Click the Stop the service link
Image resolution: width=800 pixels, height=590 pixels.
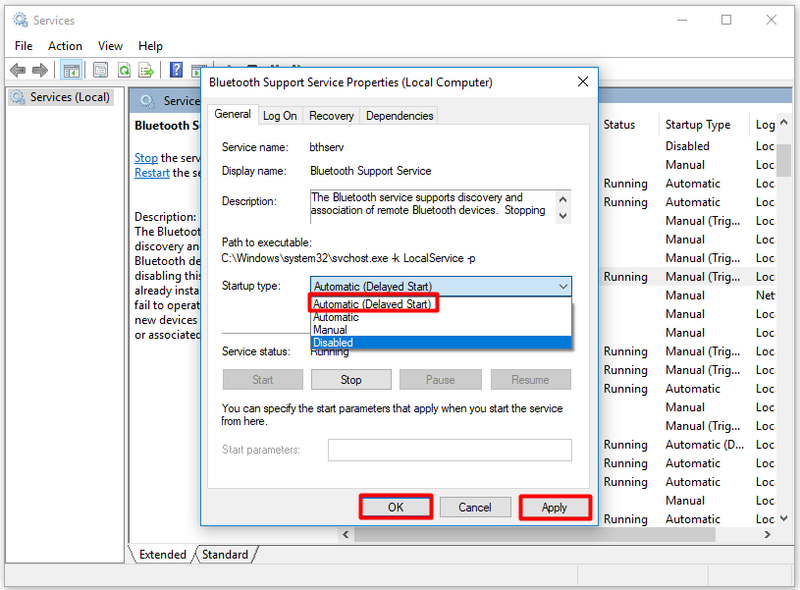pyautogui.click(x=146, y=158)
